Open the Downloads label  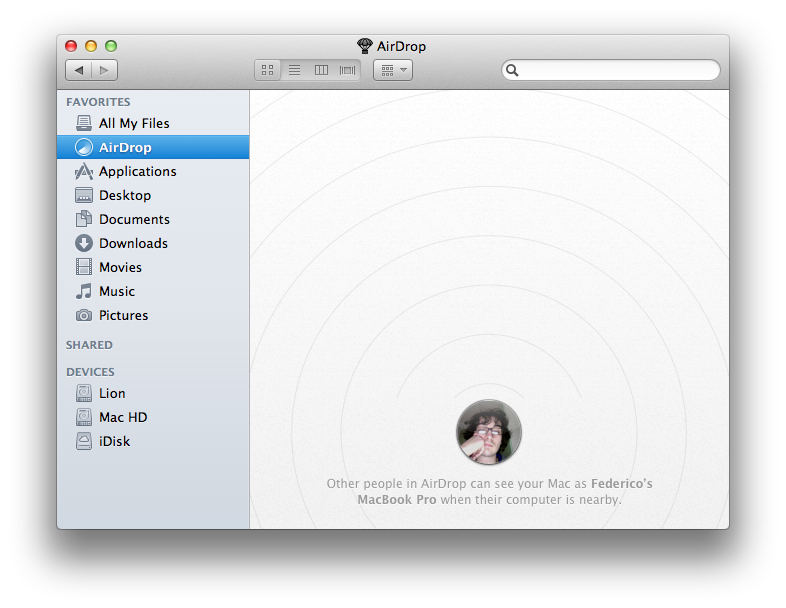tap(133, 243)
